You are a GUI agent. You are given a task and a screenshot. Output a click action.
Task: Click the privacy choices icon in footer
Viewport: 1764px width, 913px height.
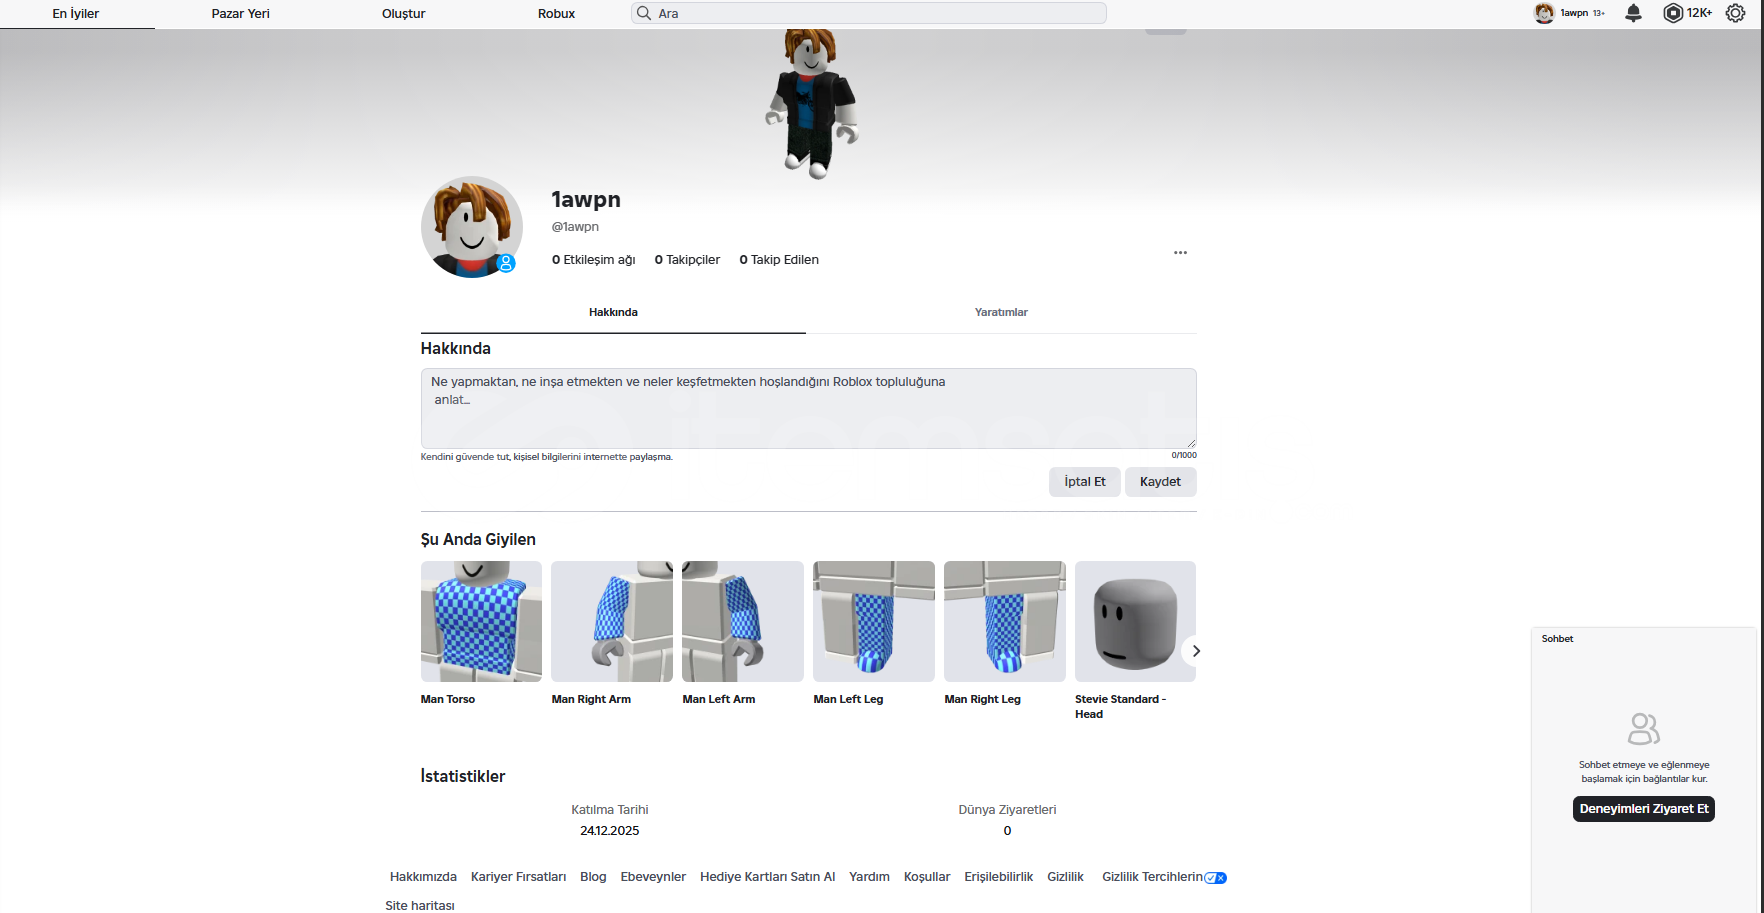1216,878
